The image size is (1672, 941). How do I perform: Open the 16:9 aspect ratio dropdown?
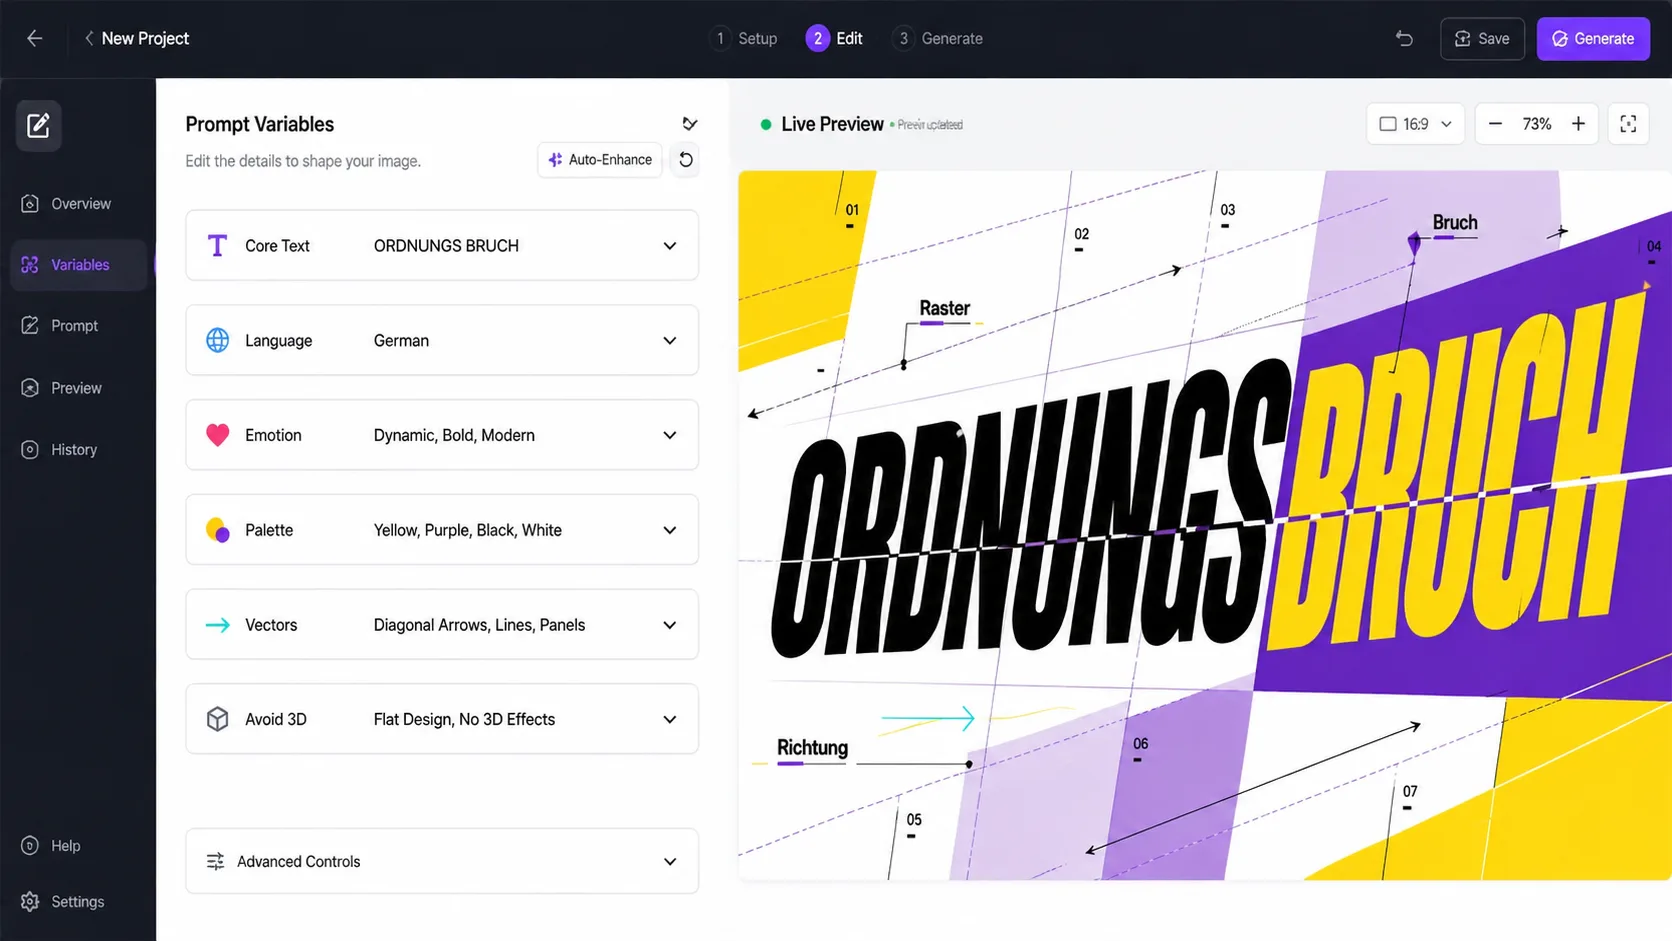[x=1414, y=124]
